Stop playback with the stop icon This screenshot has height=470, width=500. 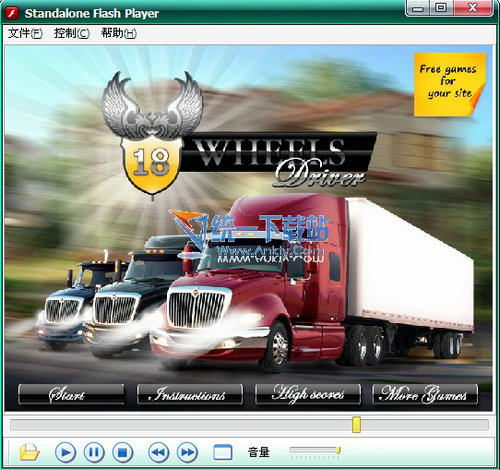(x=123, y=453)
